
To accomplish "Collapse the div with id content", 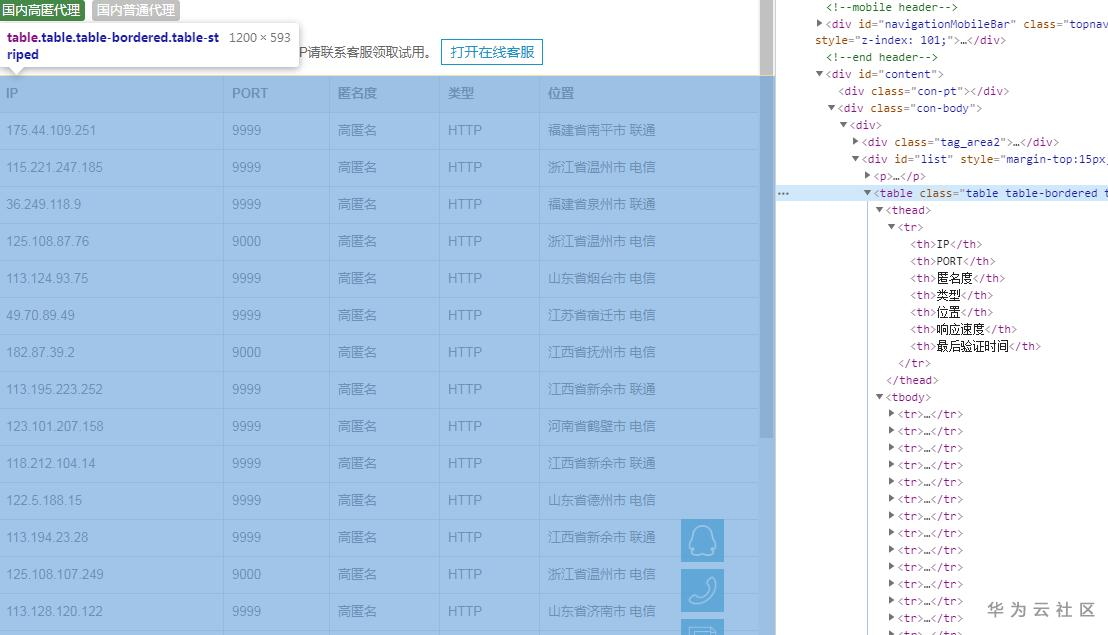I will tap(818, 74).
